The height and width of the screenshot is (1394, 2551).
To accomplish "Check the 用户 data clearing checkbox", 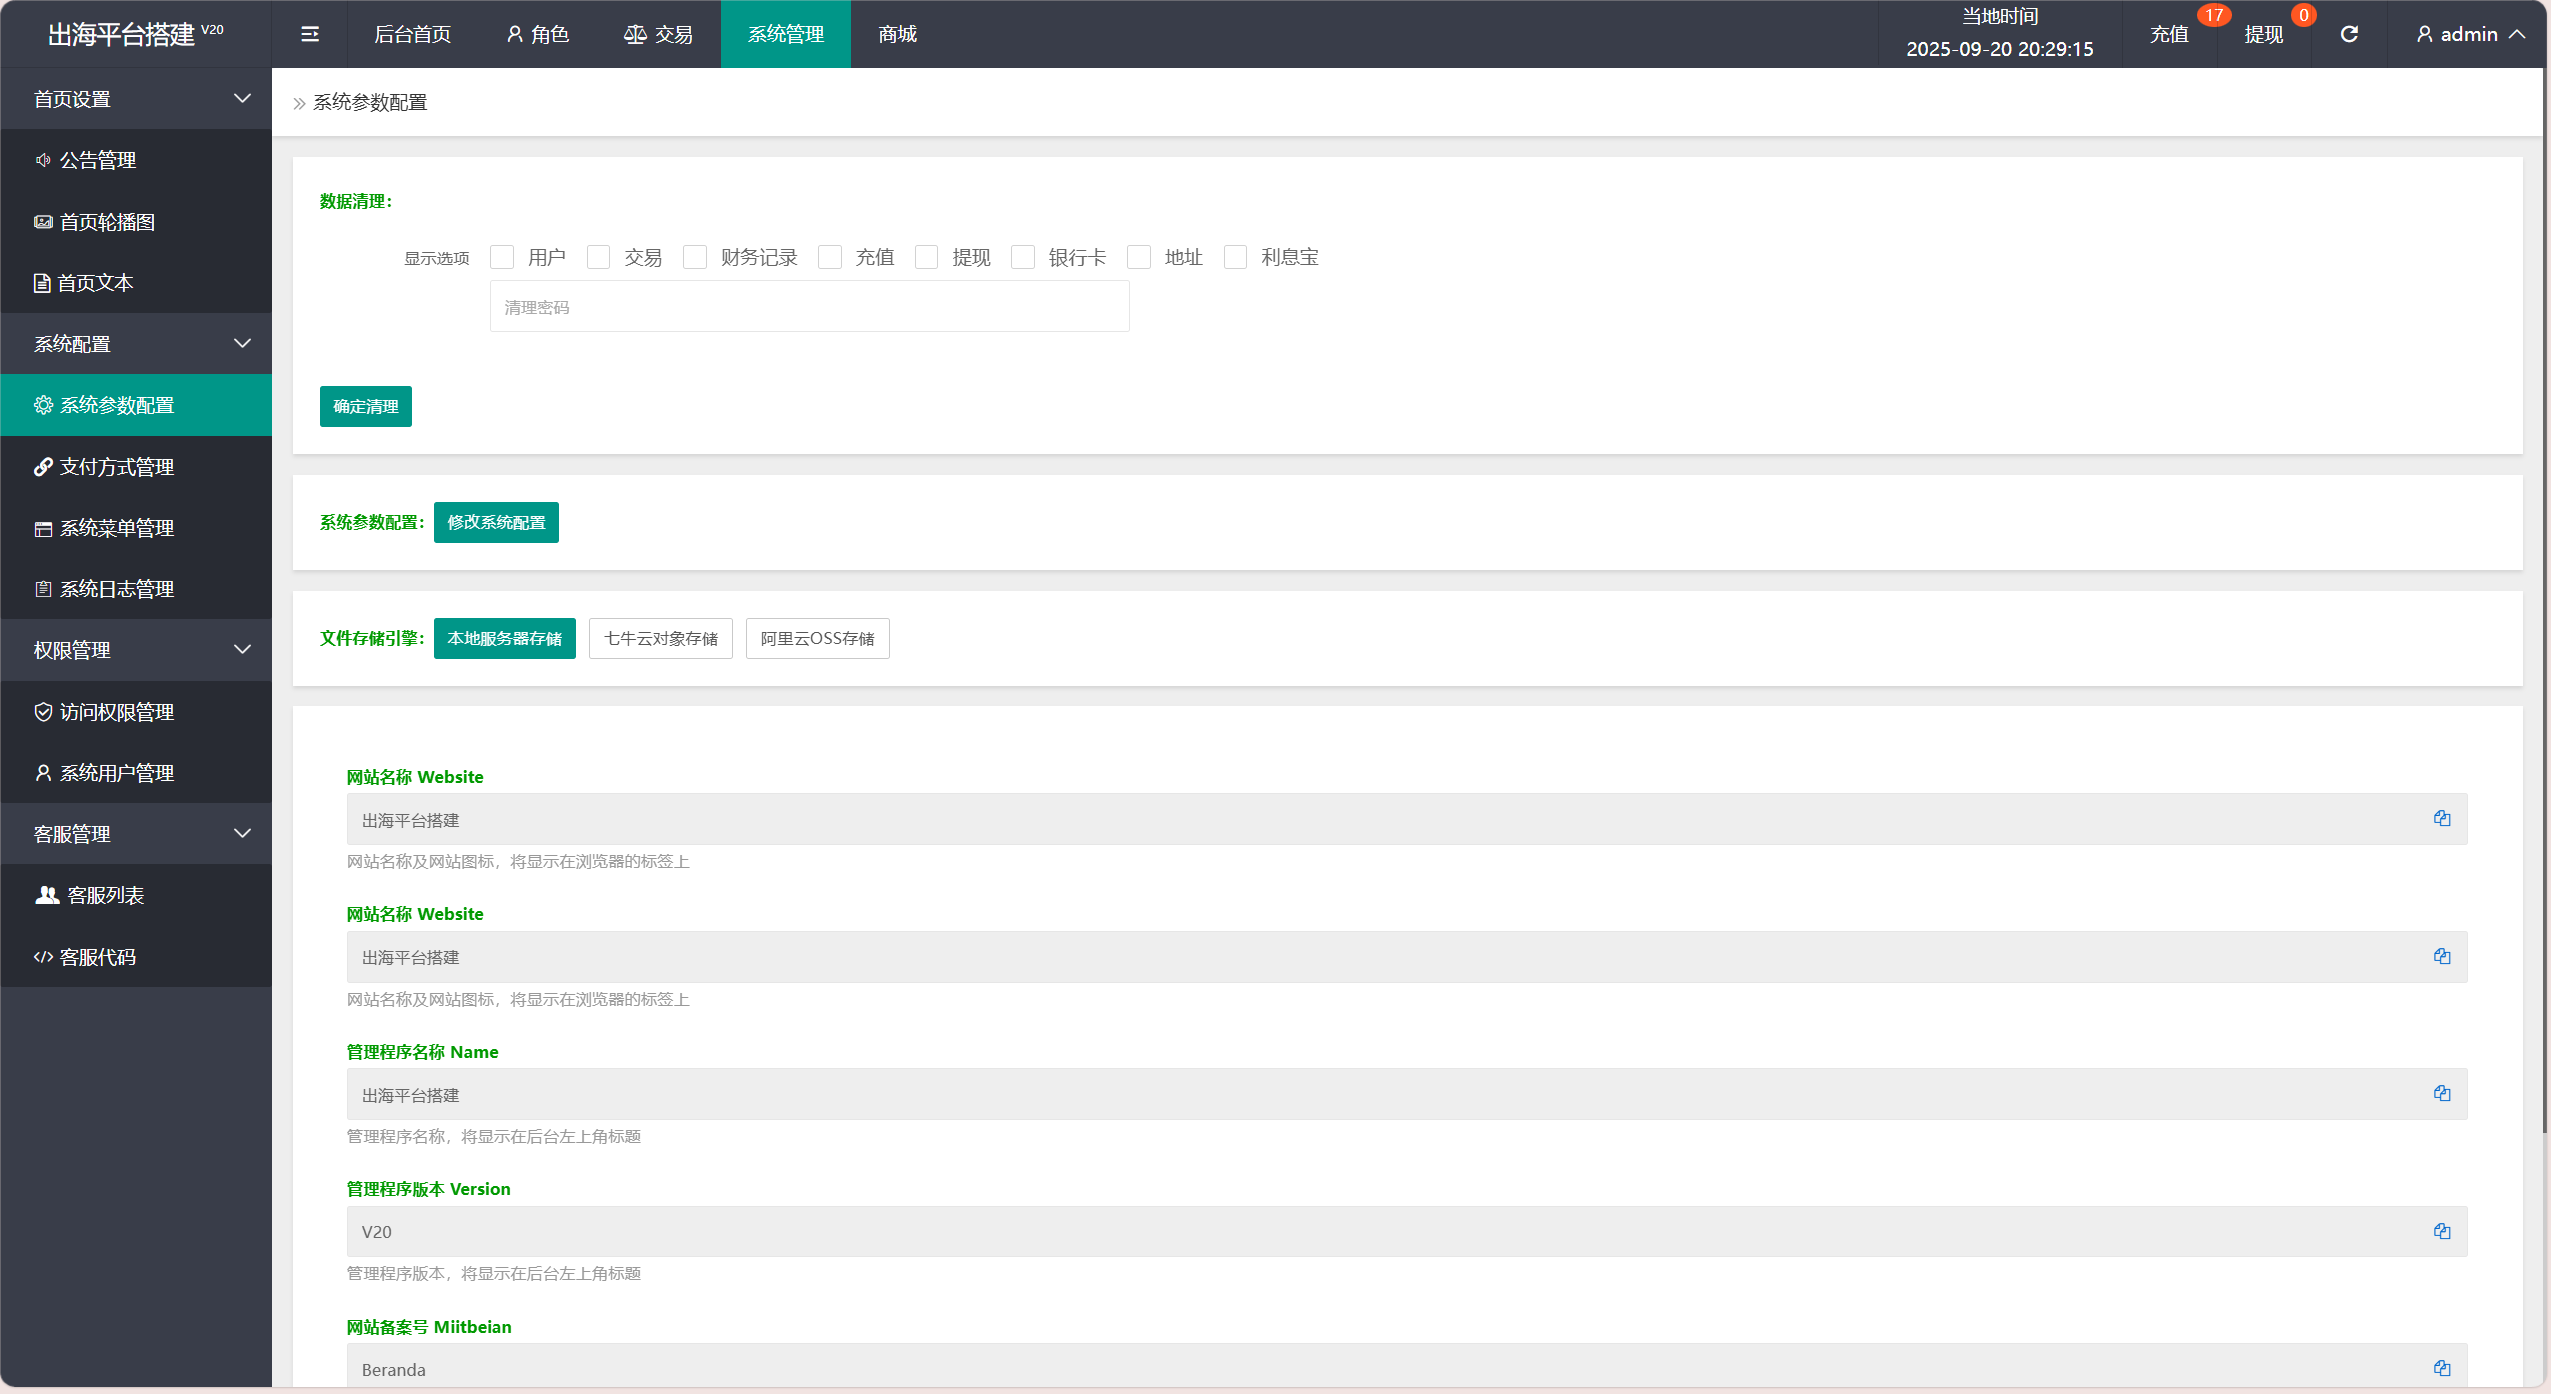I will [x=502, y=258].
